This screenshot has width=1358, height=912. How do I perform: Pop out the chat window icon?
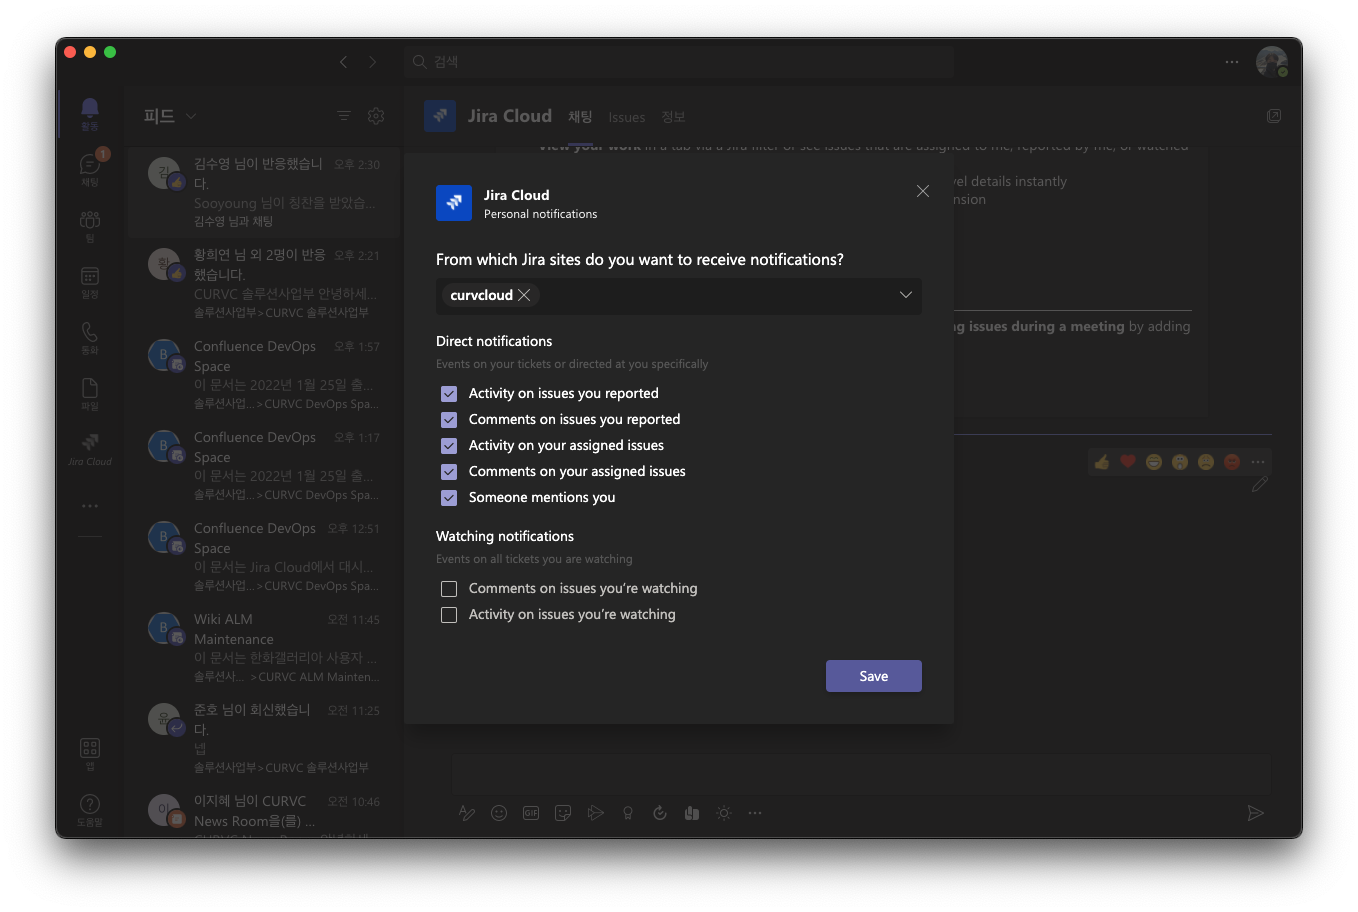[1274, 117]
